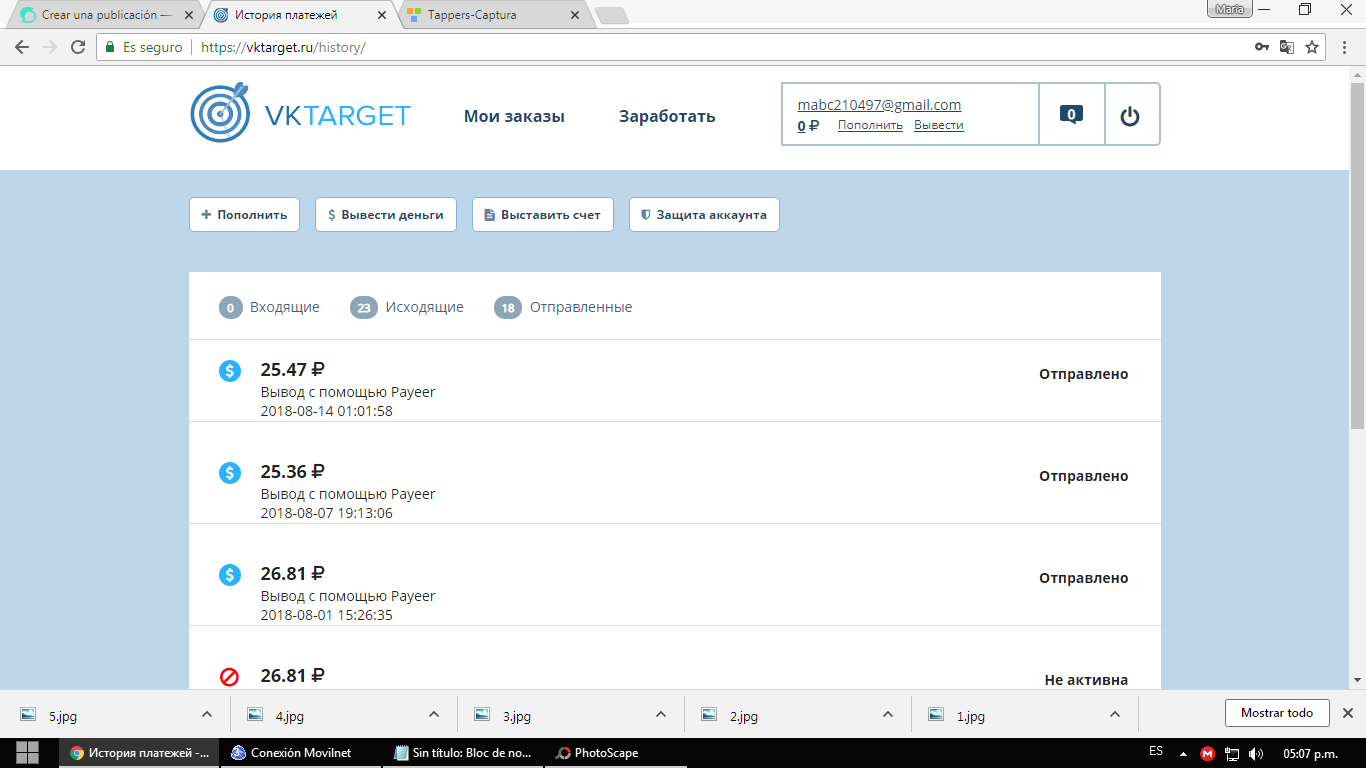Open the Заработать menu item
The width and height of the screenshot is (1366, 768).
click(x=667, y=116)
